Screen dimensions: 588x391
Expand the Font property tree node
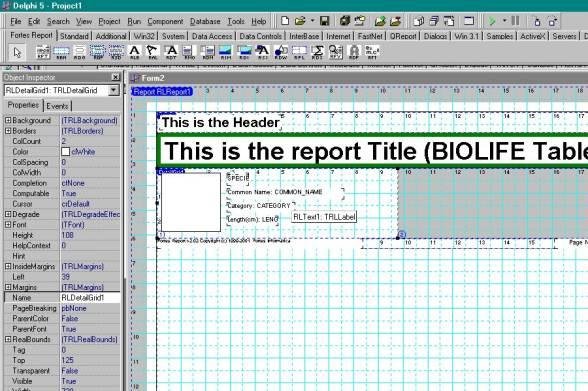[8, 225]
